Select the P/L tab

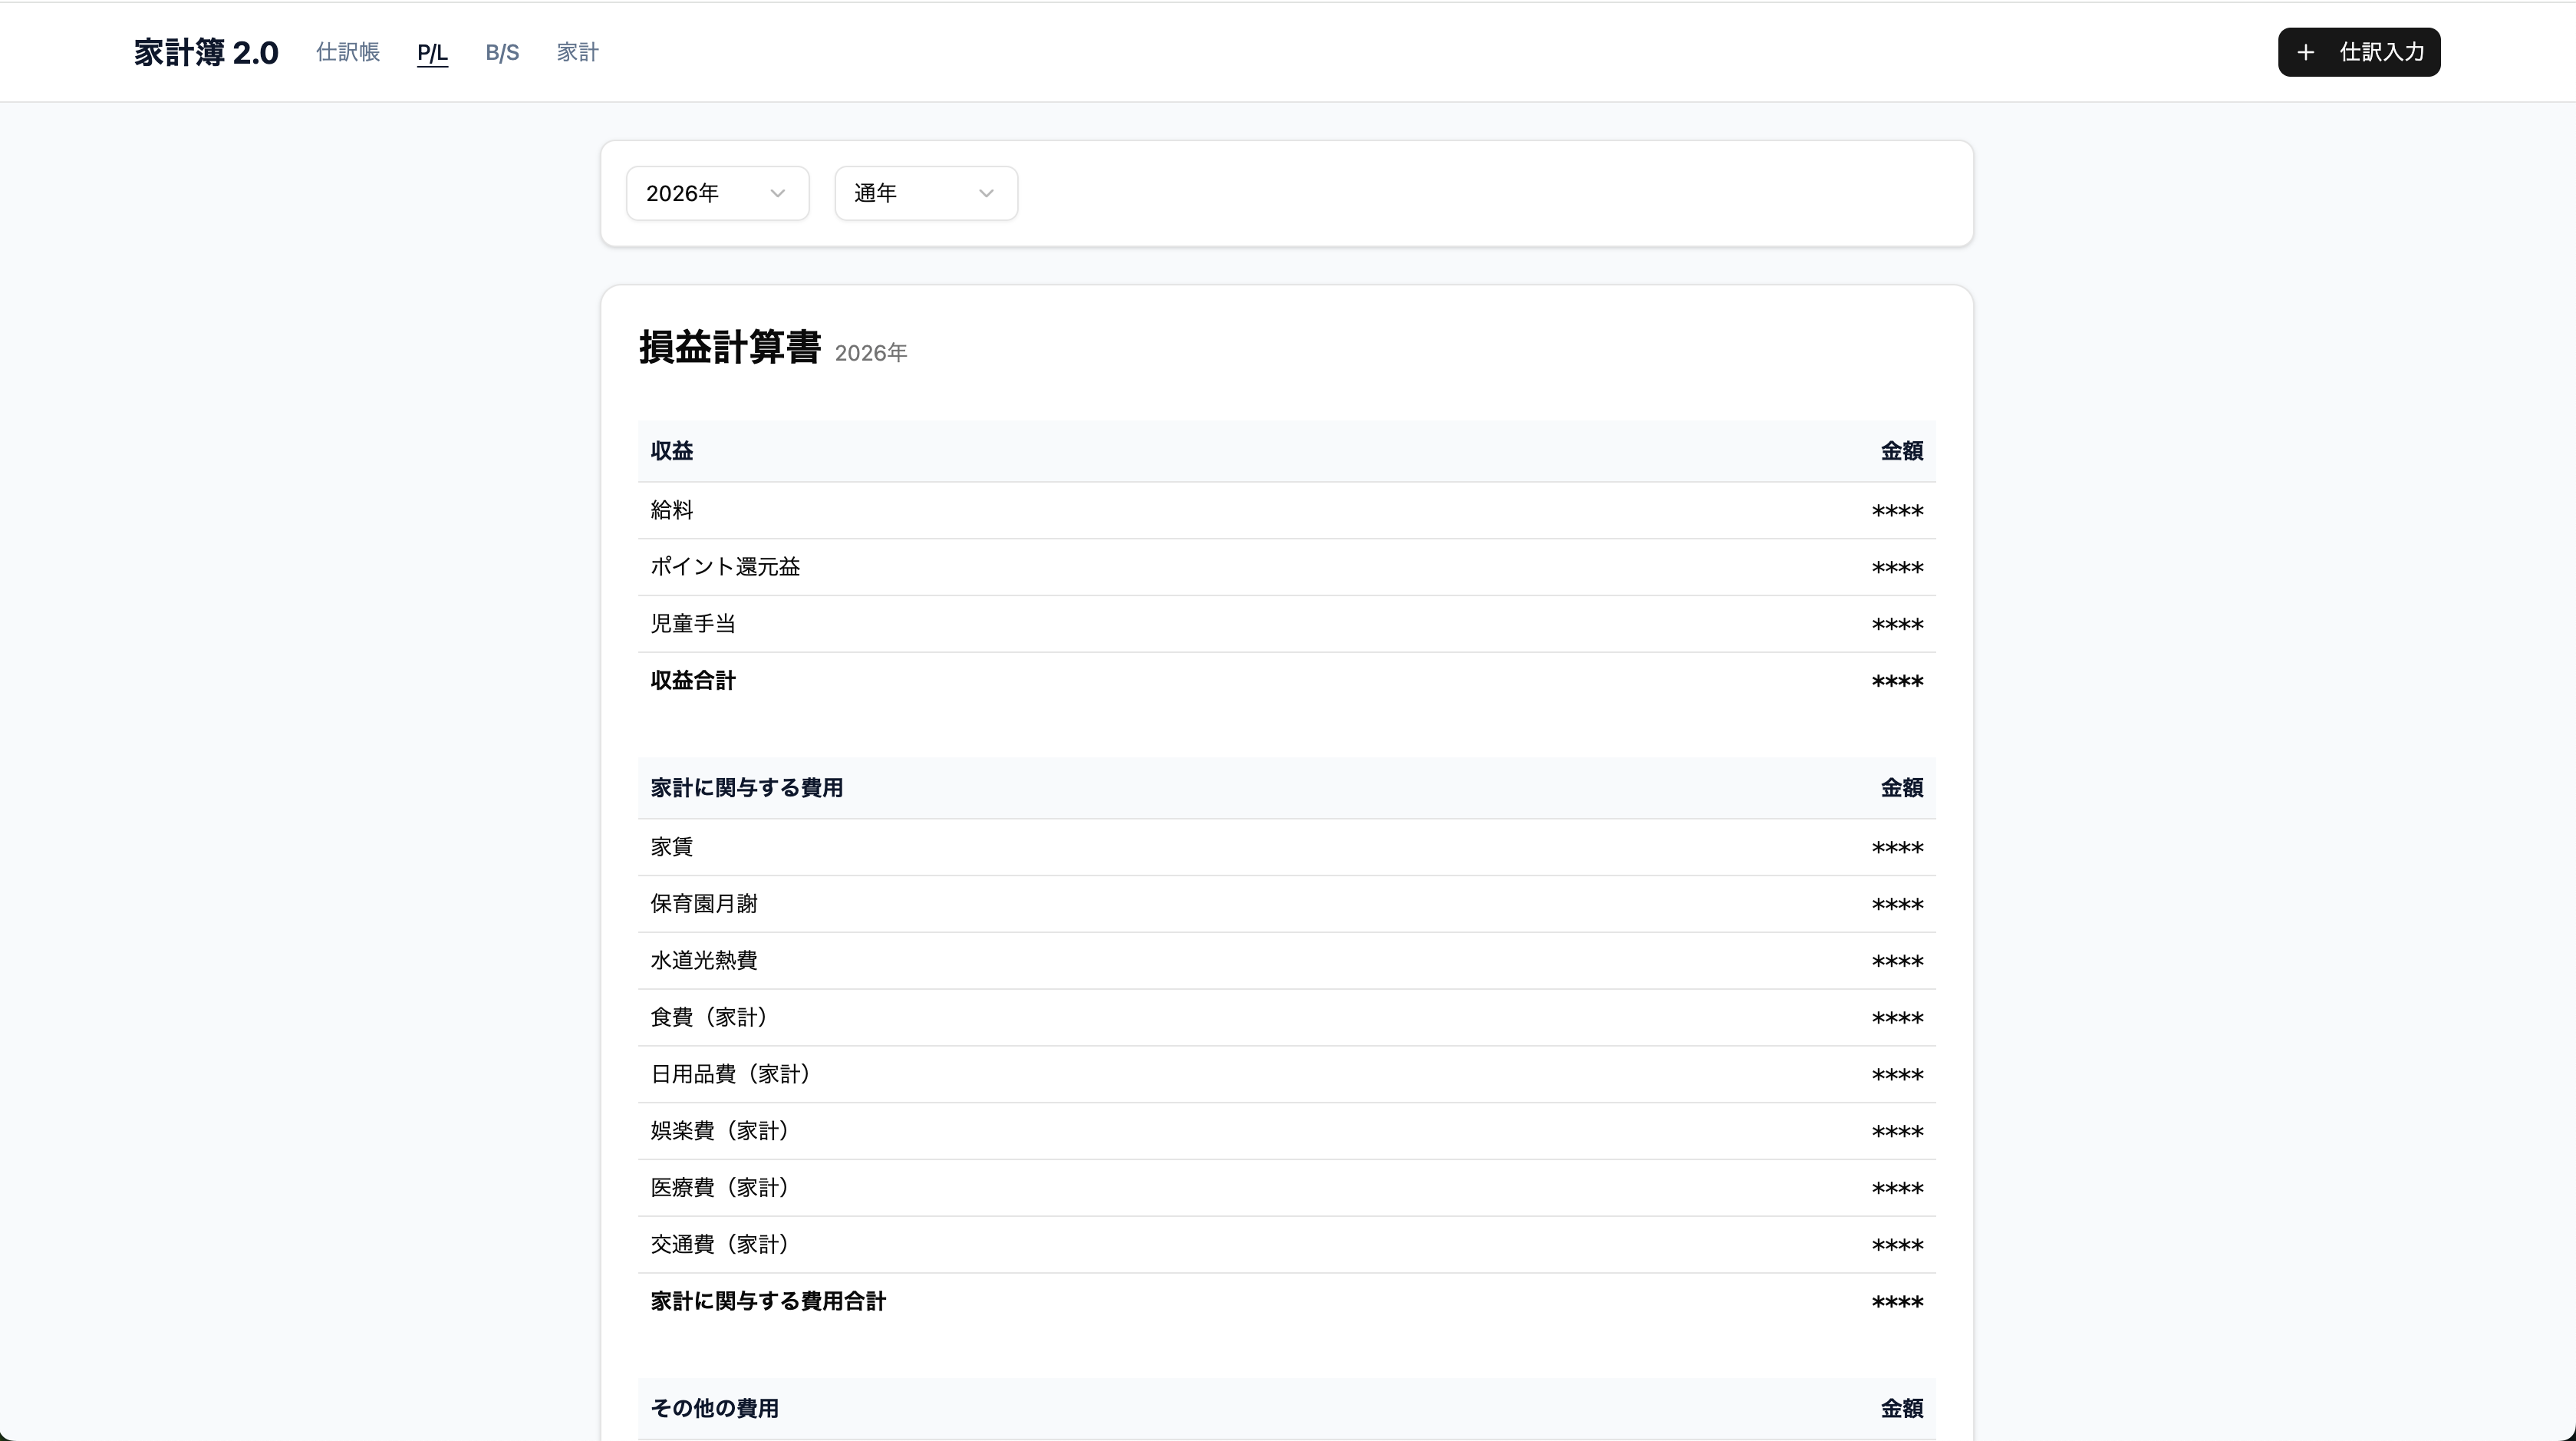[x=432, y=52]
